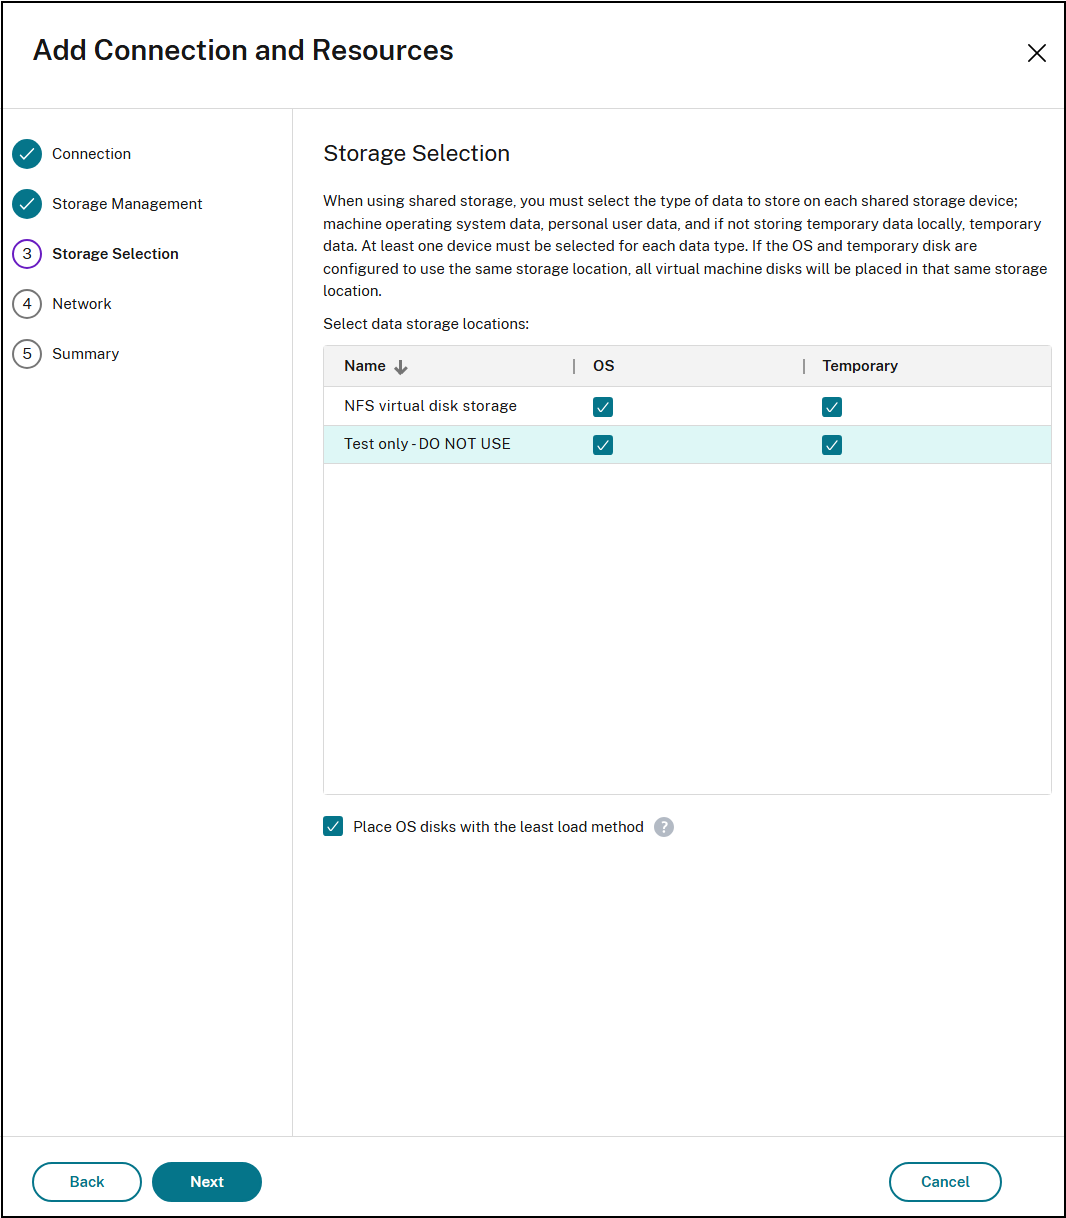This screenshot has height=1218, width=1066.
Task: Click the Storage Management completed check icon
Action: click(x=26, y=203)
